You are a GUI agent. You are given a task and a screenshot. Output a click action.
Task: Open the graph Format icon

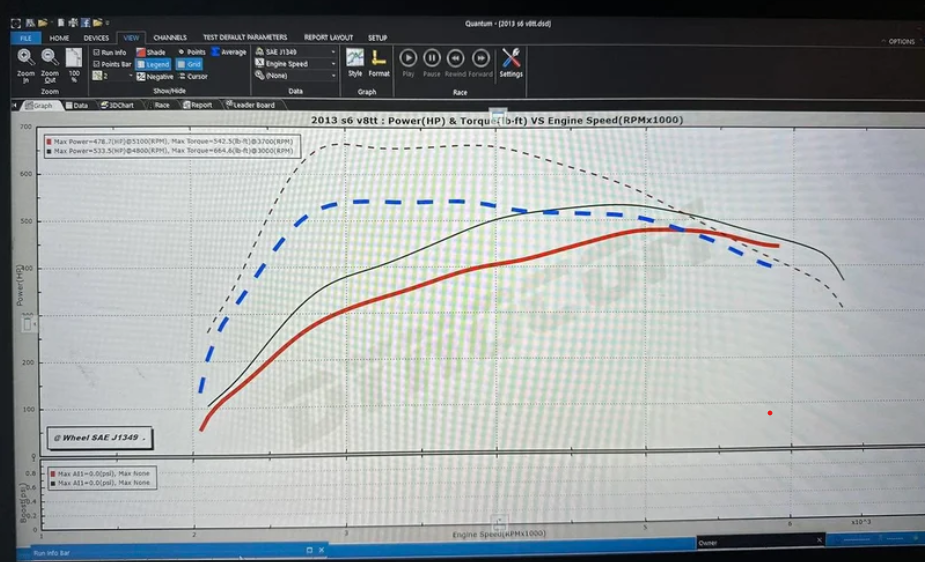379,58
